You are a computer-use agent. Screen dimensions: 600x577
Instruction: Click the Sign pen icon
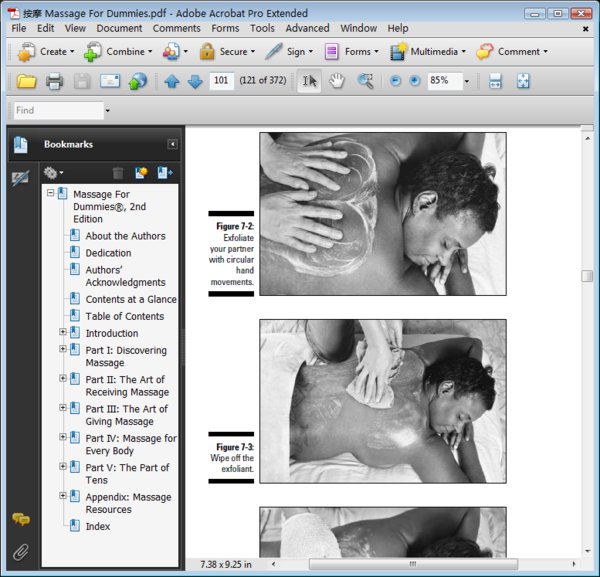274,52
